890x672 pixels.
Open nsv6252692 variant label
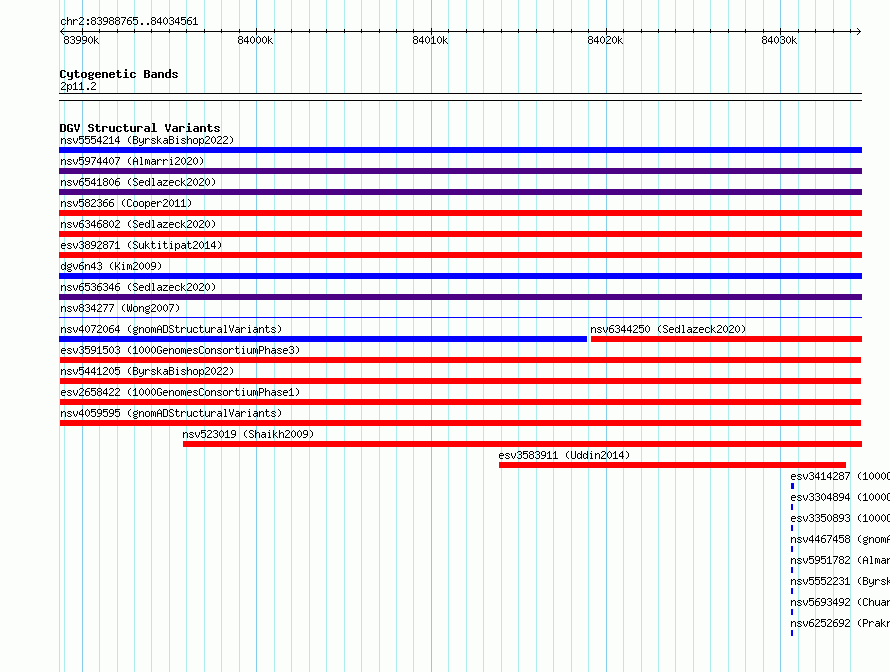pyautogui.click(x=840, y=623)
